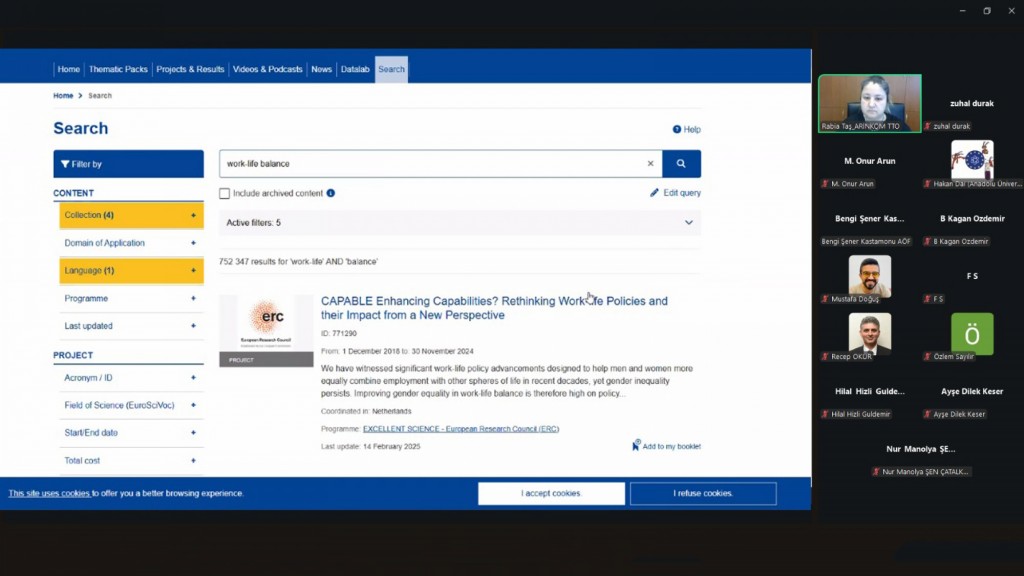Image resolution: width=1024 pixels, height=576 pixels.
Task: Click I accept cookies button
Action: tap(551, 493)
